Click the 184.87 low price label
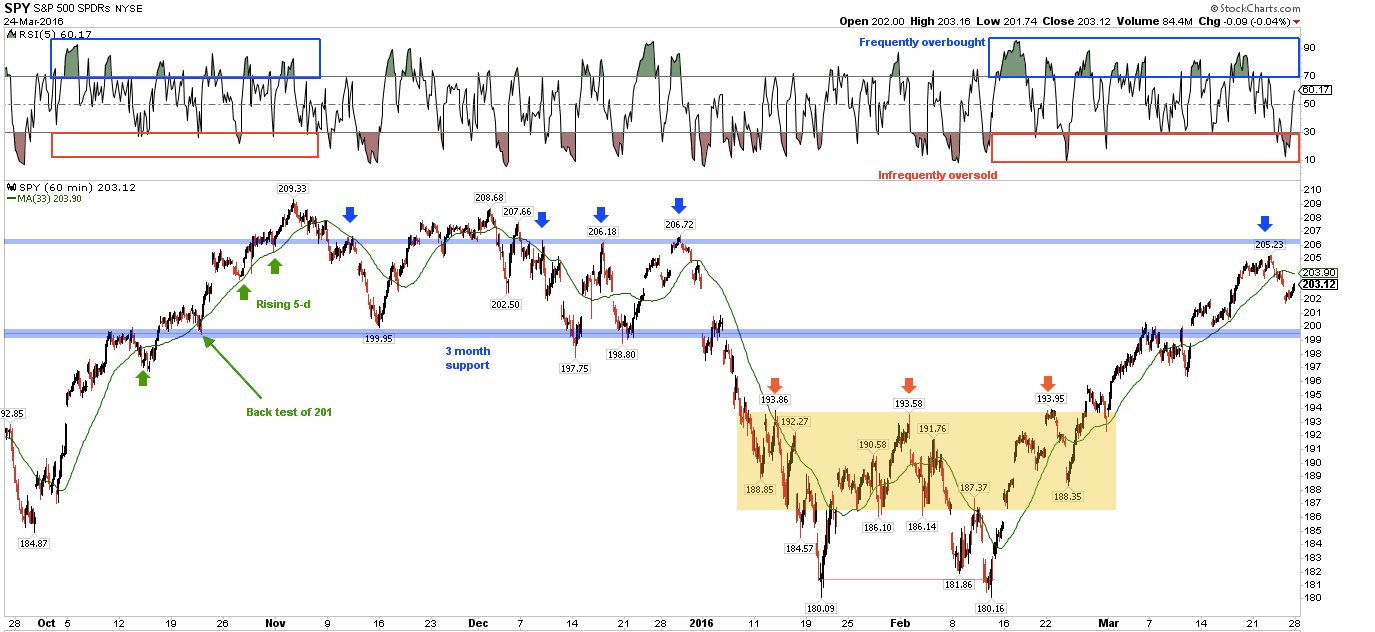1375x632 pixels. (34, 544)
